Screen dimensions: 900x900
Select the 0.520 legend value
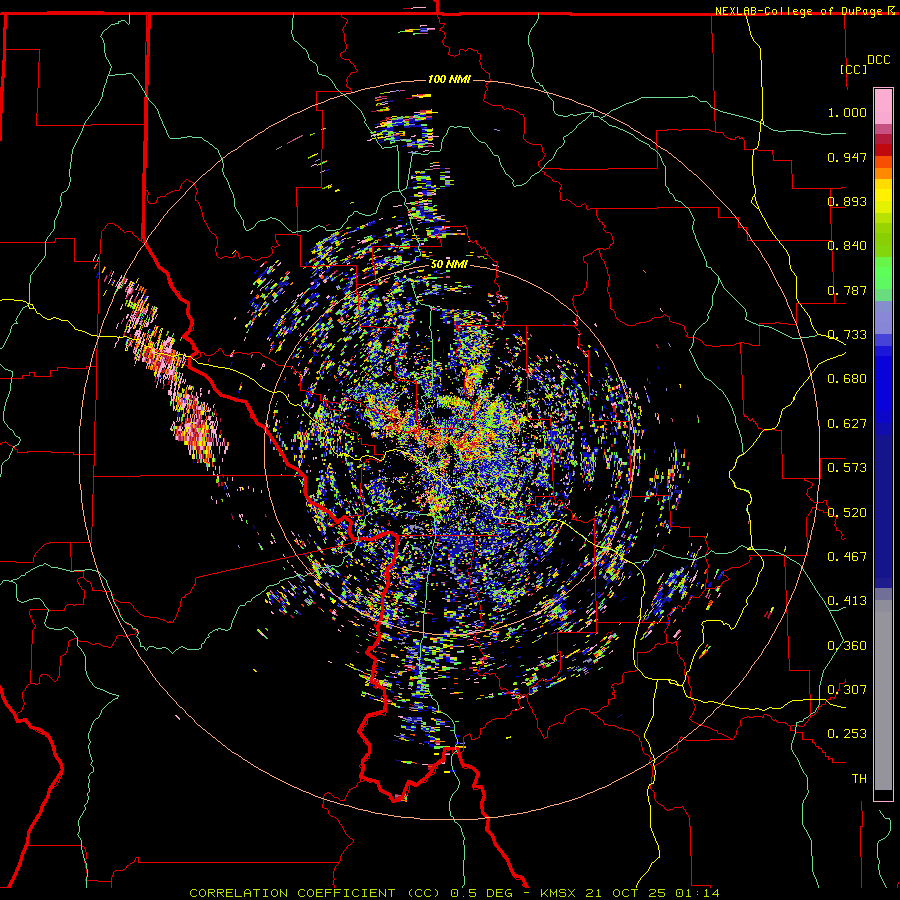point(847,513)
